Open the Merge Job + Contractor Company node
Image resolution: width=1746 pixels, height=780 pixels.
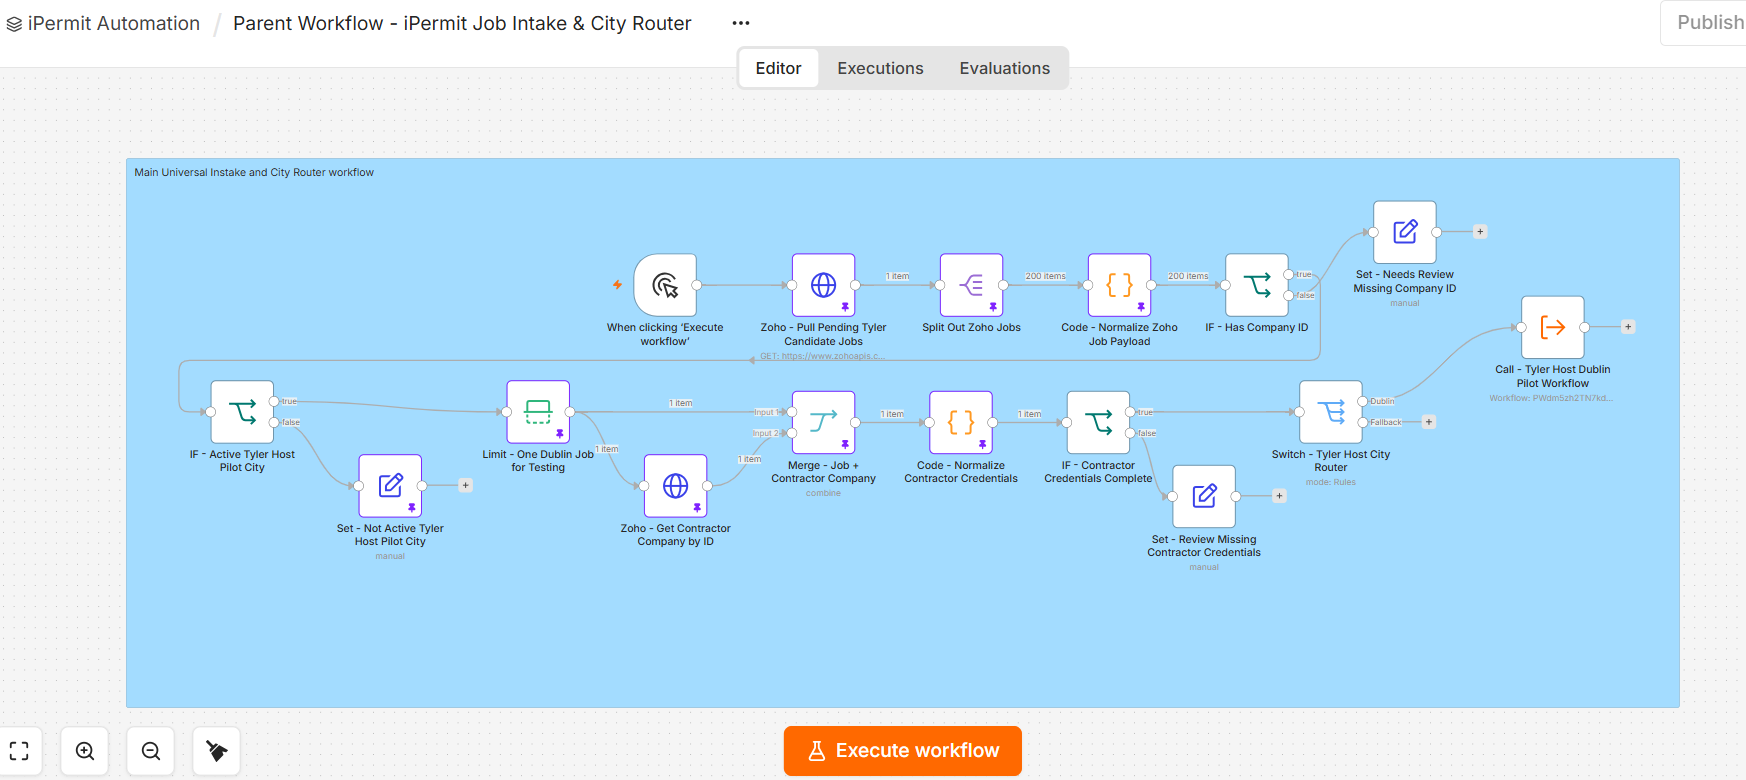coord(823,422)
